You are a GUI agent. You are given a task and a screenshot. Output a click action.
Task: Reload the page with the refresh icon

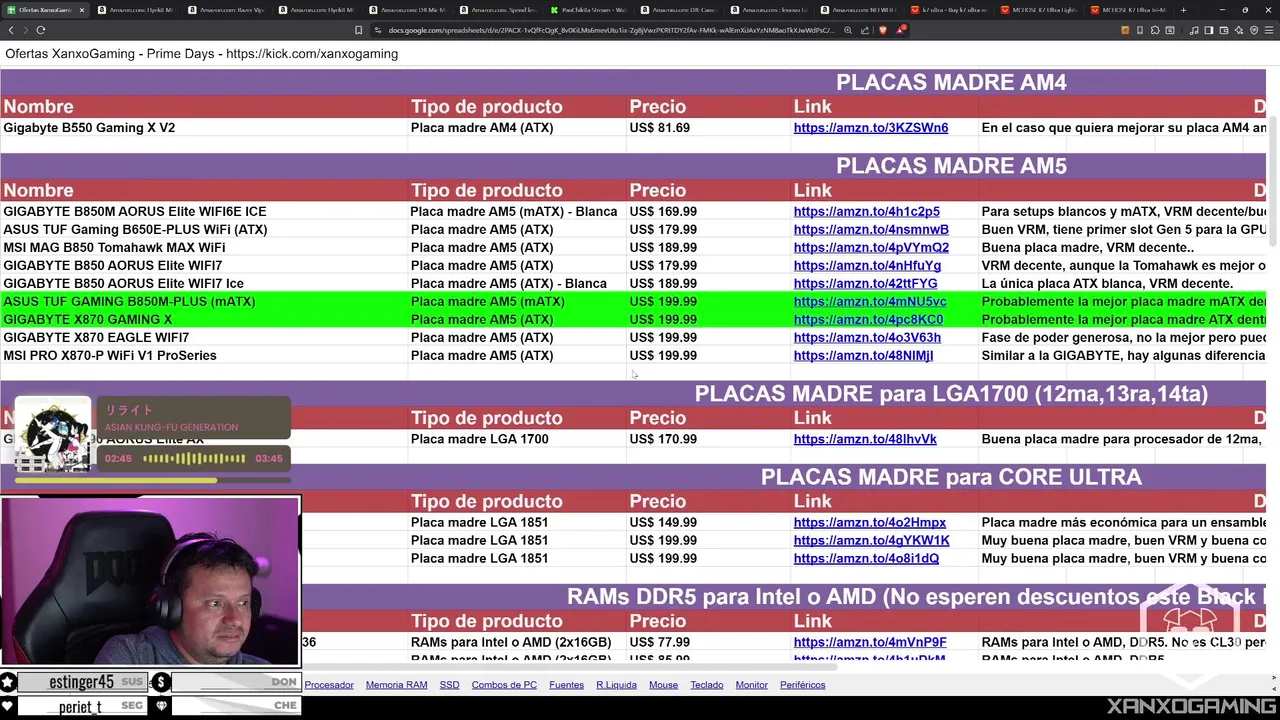41,30
